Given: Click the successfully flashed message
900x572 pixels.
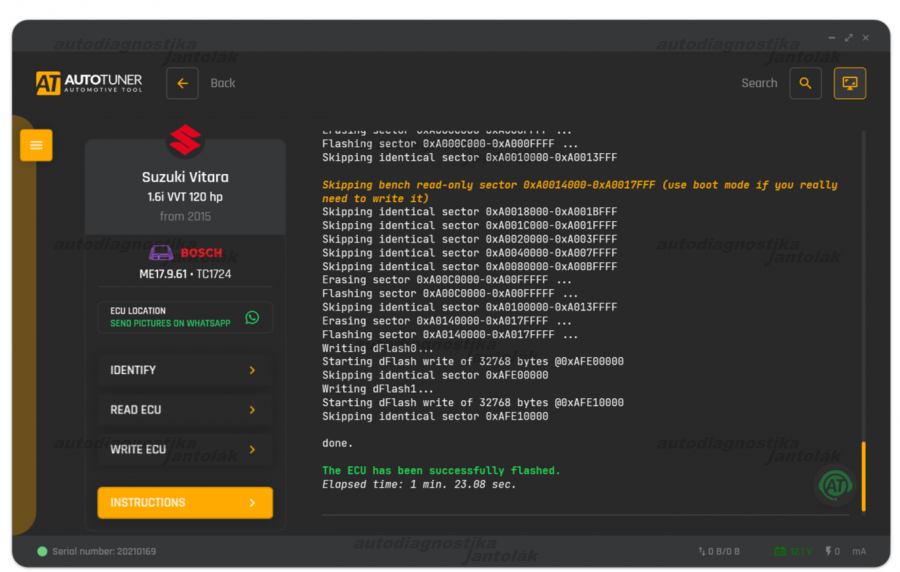Looking at the screenshot, I should click(441, 470).
